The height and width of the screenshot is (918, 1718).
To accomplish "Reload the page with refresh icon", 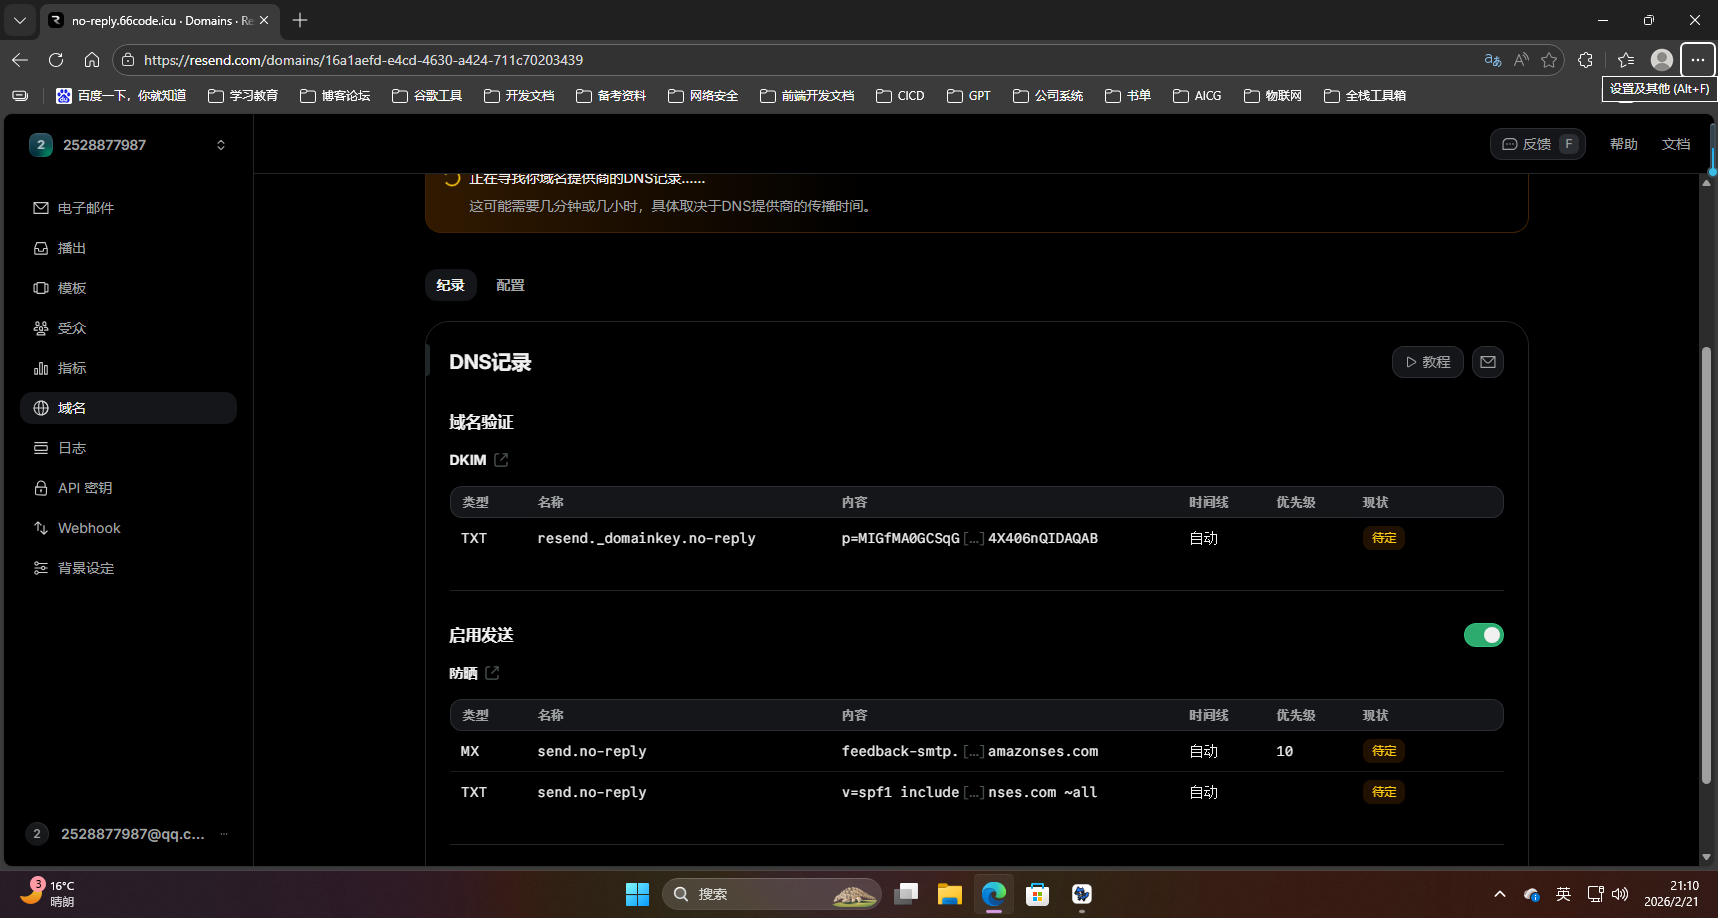I will [56, 60].
